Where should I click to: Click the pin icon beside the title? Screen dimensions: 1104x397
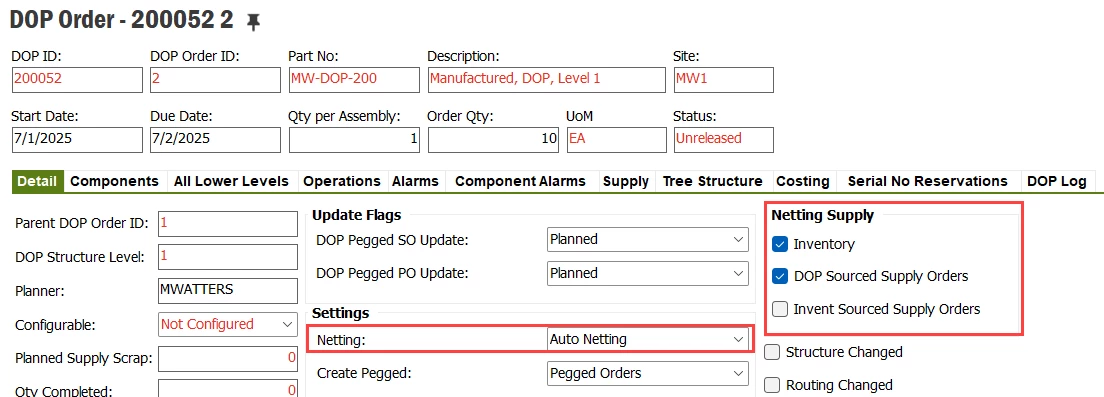coord(253,23)
